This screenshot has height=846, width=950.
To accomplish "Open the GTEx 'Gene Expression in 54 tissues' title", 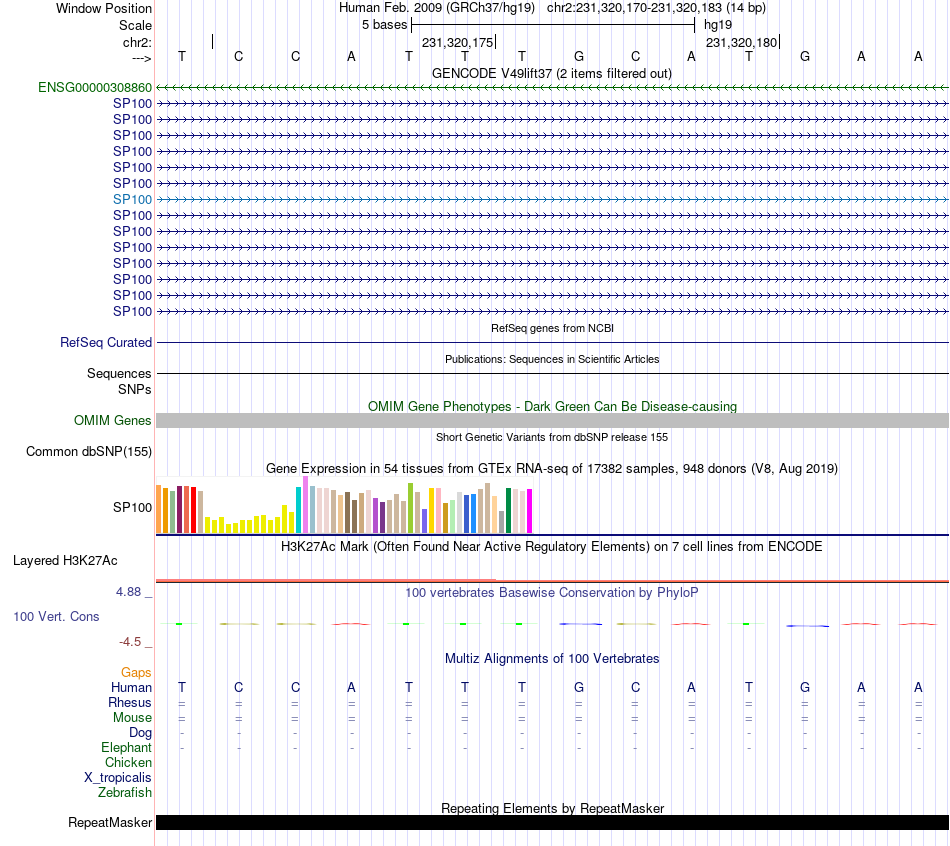I will [552, 468].
